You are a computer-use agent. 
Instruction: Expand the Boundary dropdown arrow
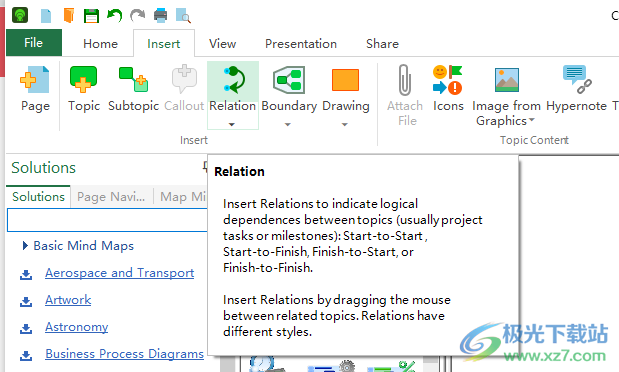click(288, 124)
